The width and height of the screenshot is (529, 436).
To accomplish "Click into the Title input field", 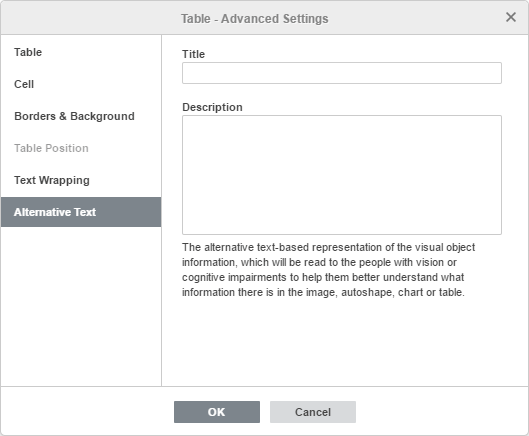I will click(342, 73).
